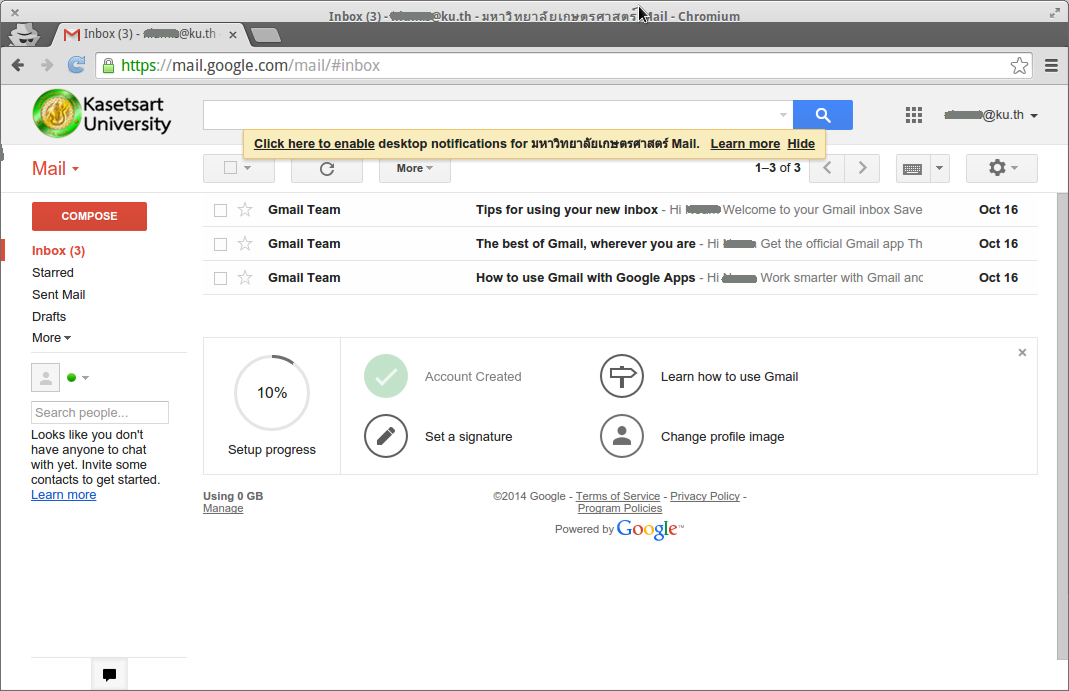
Task: Close the Inbox browser tab
Action: click(233, 35)
